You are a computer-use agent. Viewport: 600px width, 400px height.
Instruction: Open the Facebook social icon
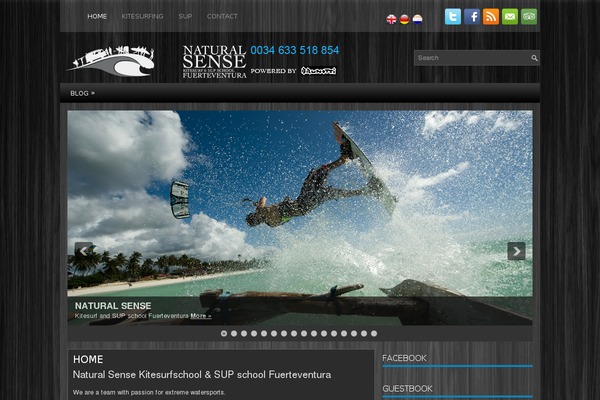472,17
